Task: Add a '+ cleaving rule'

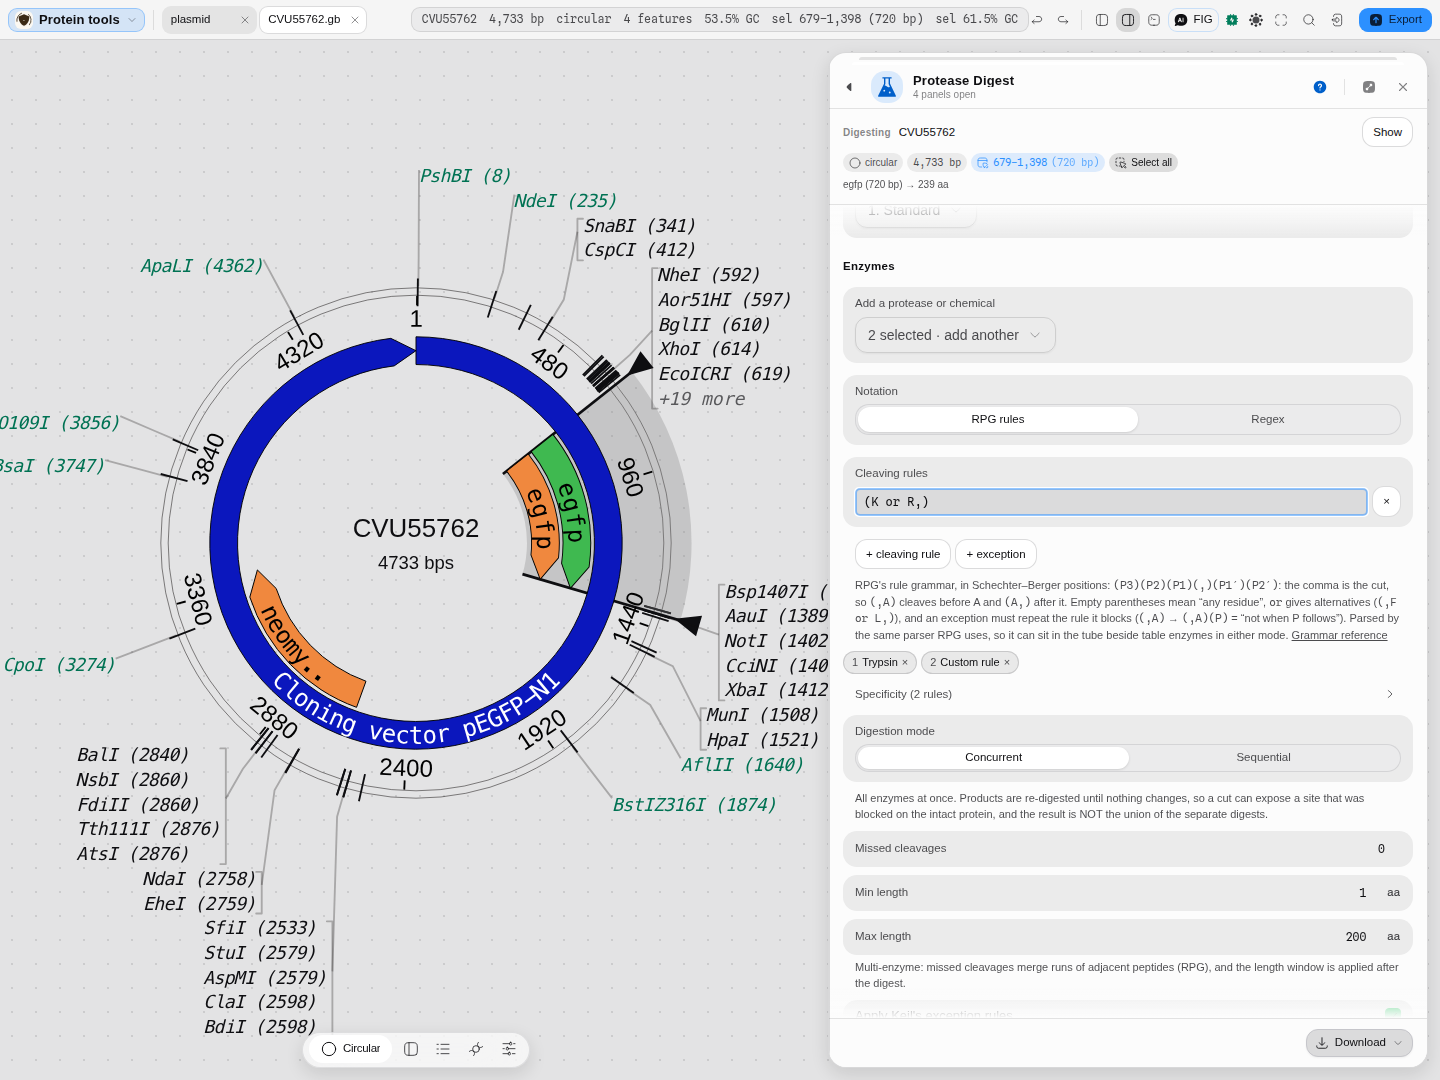Action: tap(903, 554)
